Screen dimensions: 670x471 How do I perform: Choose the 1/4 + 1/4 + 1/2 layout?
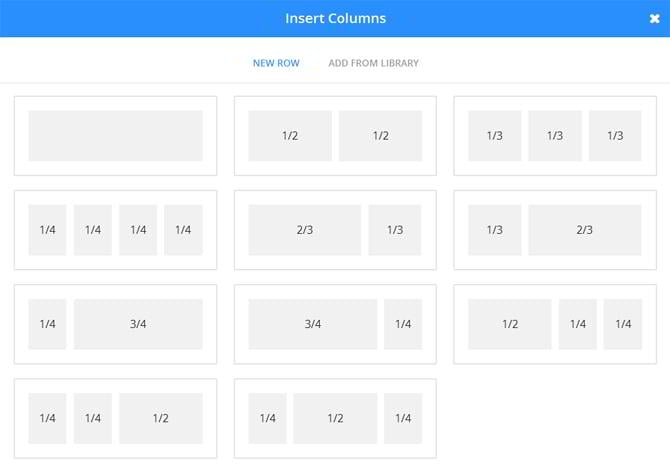pos(115,418)
